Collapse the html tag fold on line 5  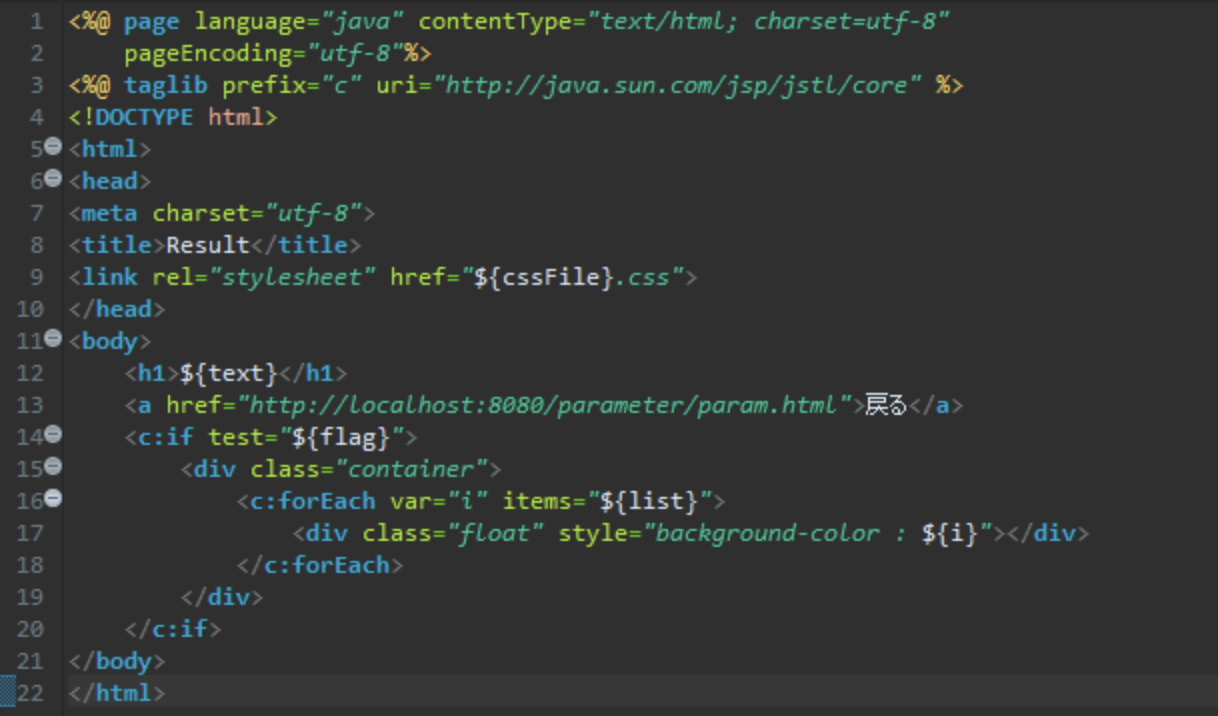pos(54,147)
